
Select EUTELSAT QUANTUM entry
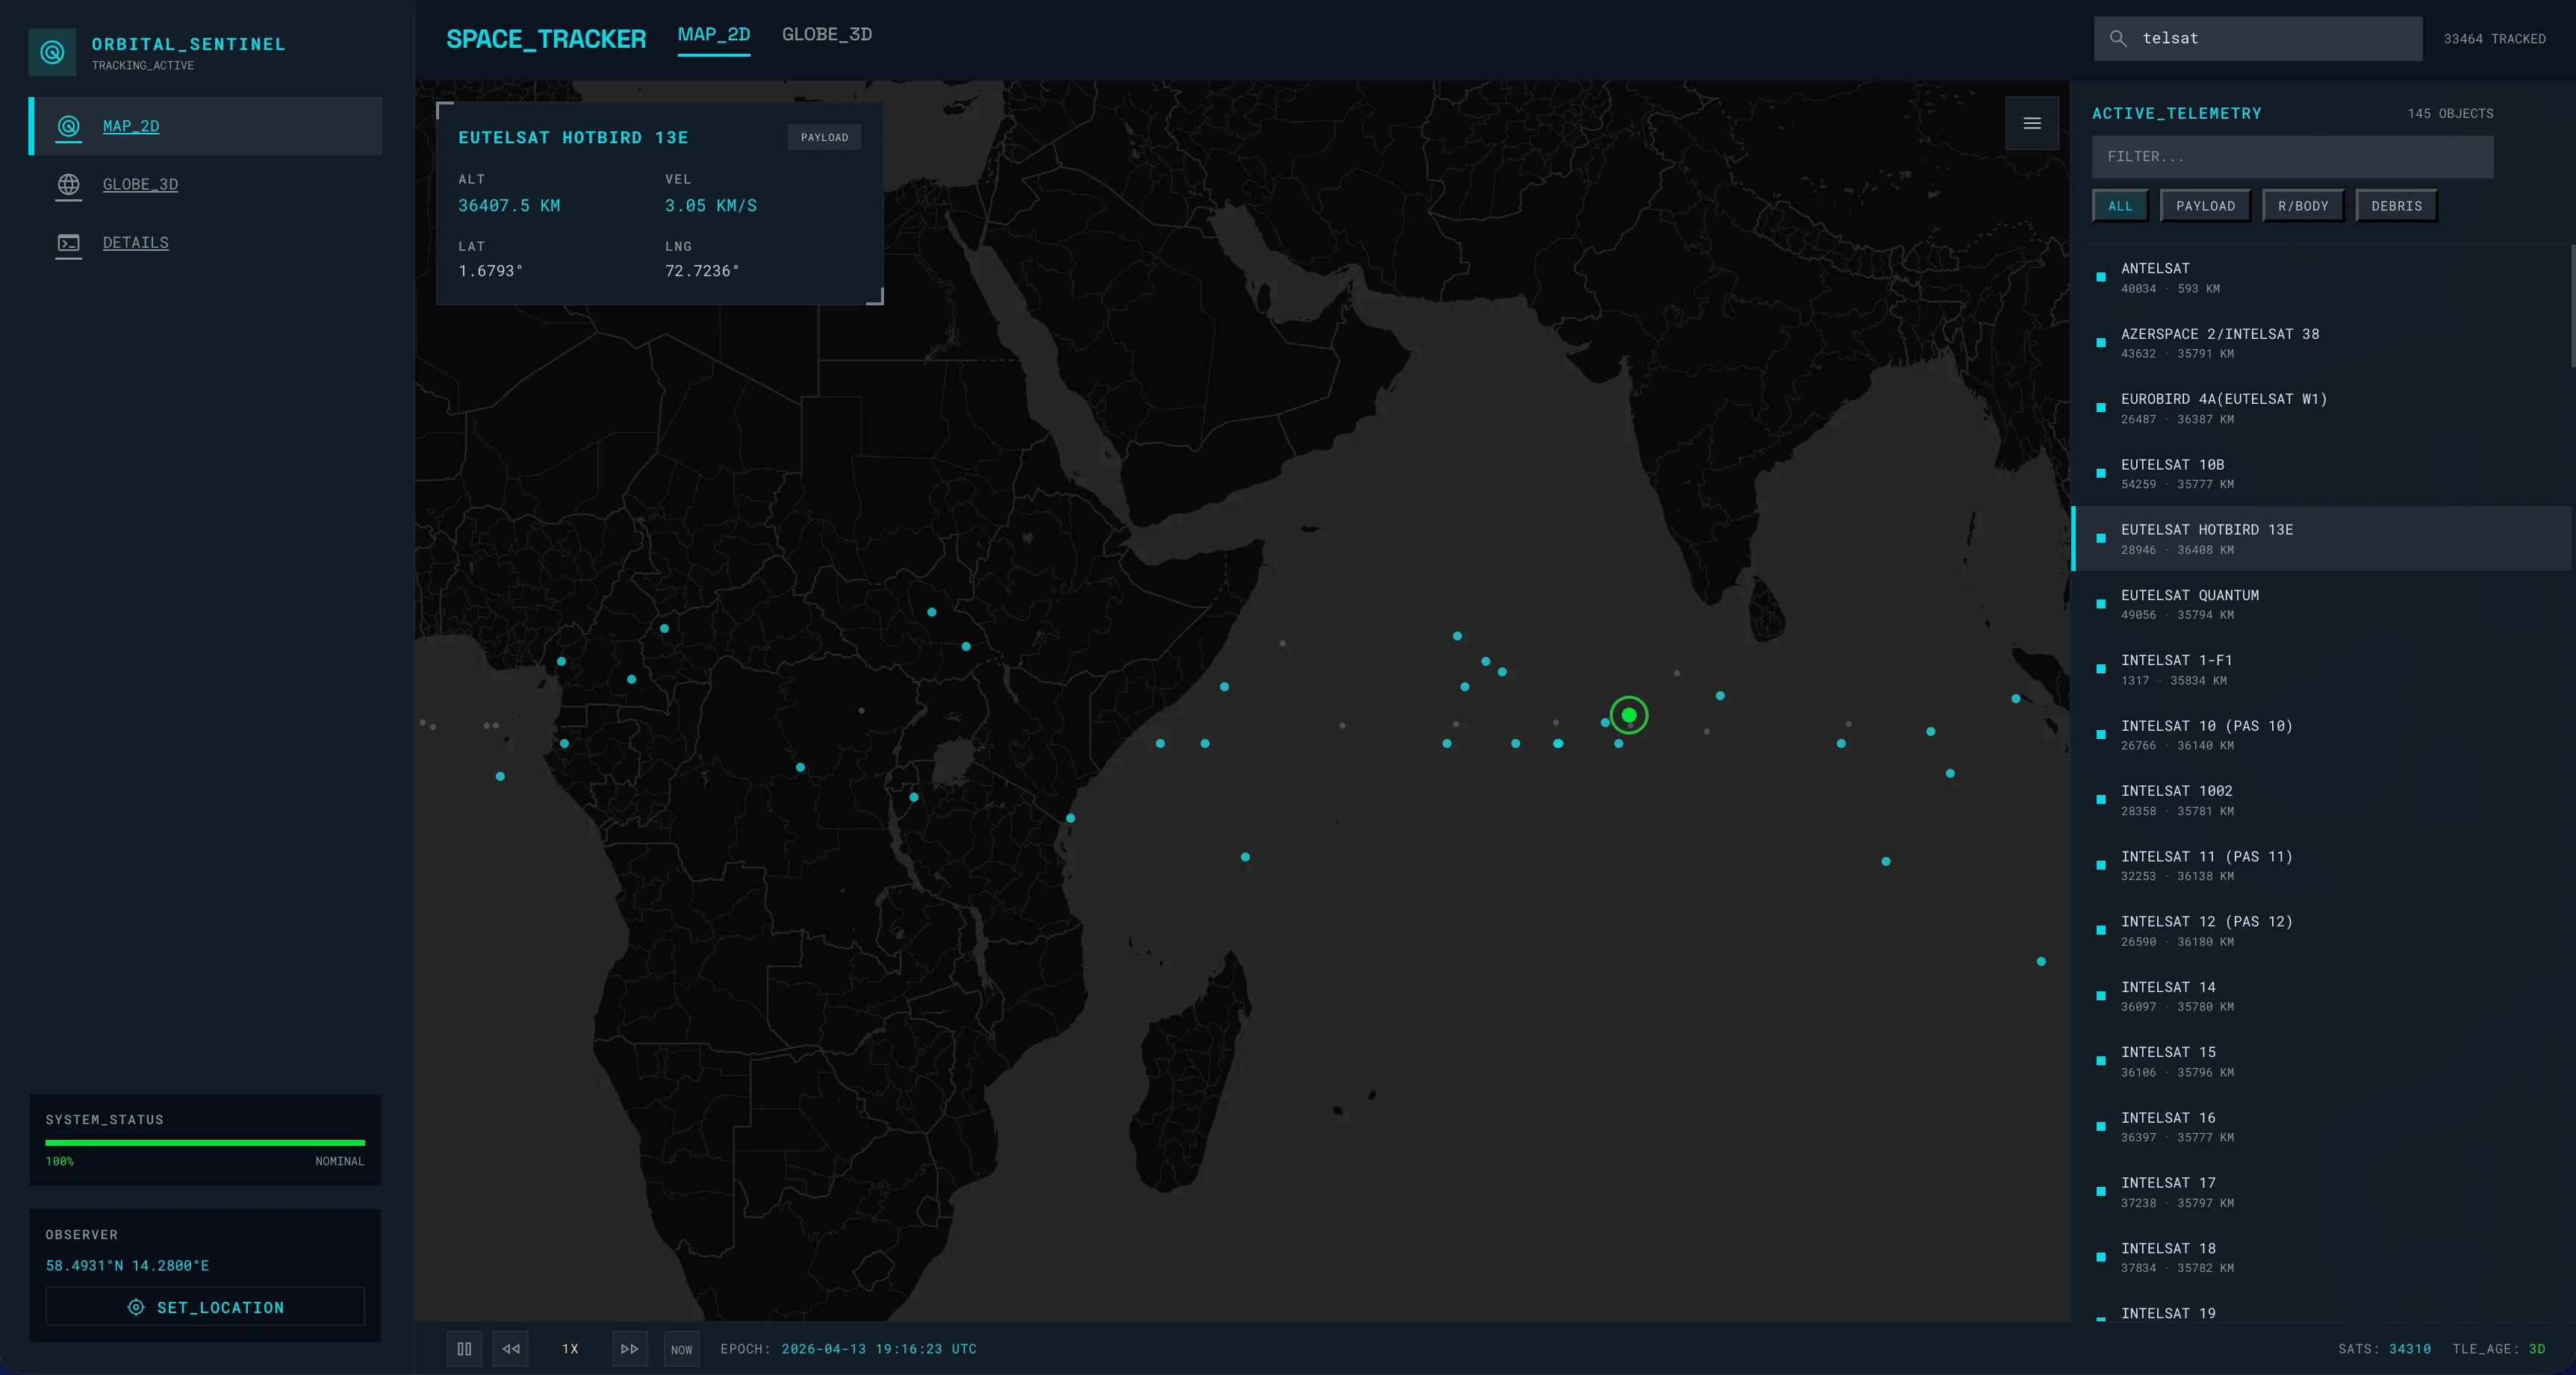pyautogui.click(x=2320, y=604)
